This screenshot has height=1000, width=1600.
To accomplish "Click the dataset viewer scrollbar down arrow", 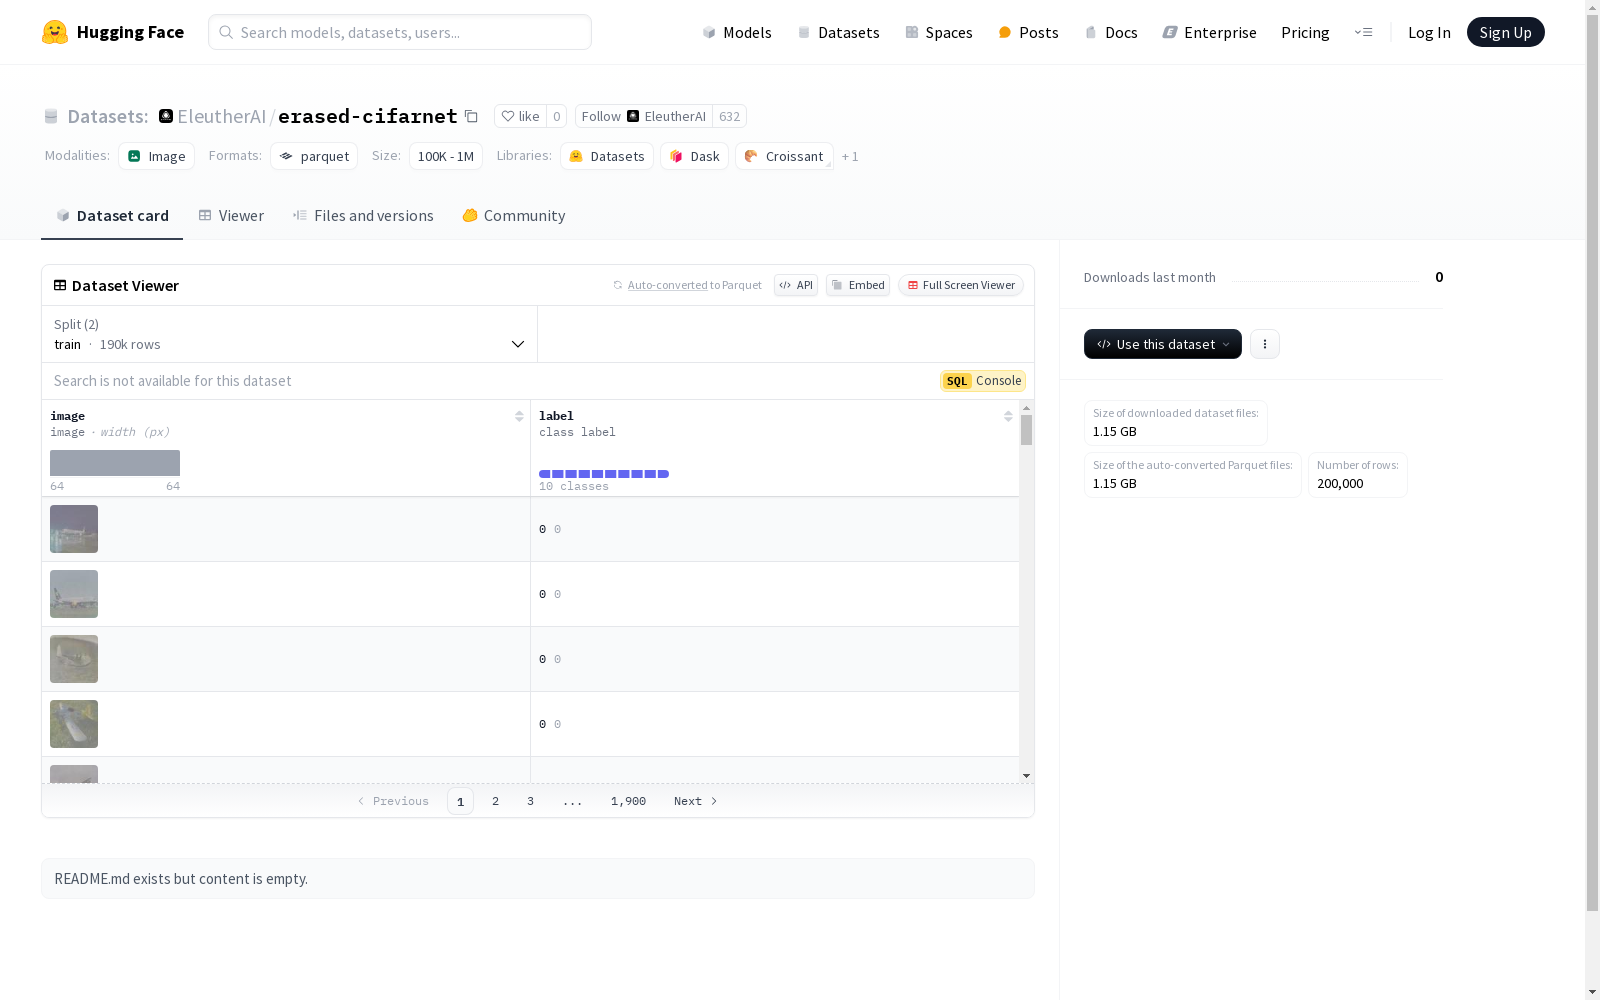I will click(x=1026, y=776).
